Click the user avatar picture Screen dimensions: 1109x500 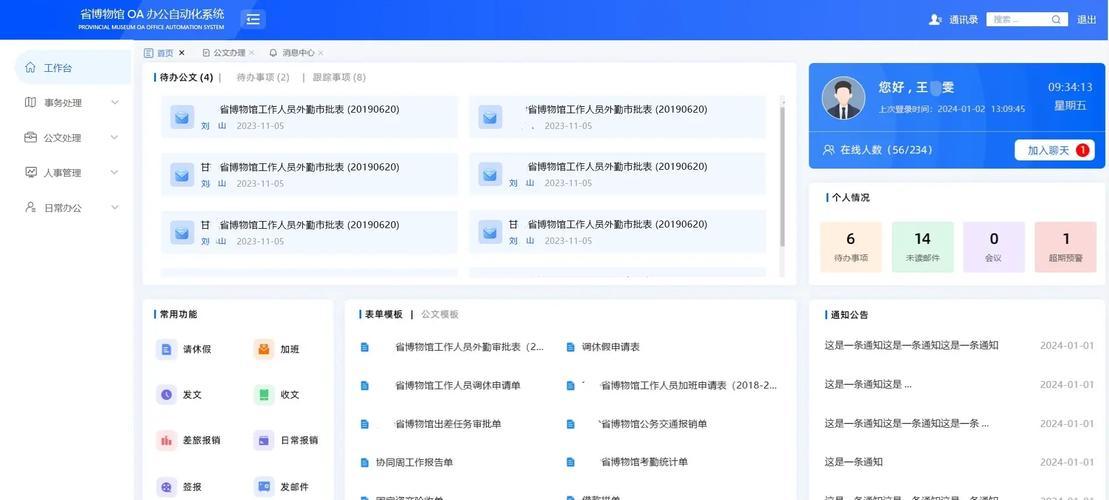(x=843, y=98)
